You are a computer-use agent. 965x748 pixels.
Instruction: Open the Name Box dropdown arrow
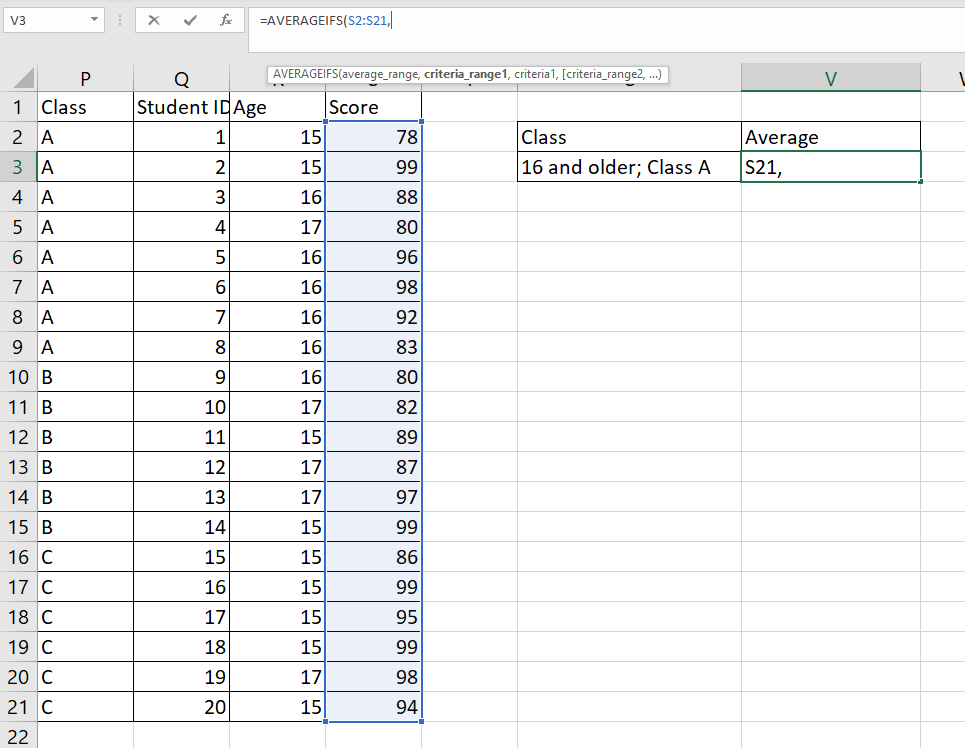tap(96, 20)
